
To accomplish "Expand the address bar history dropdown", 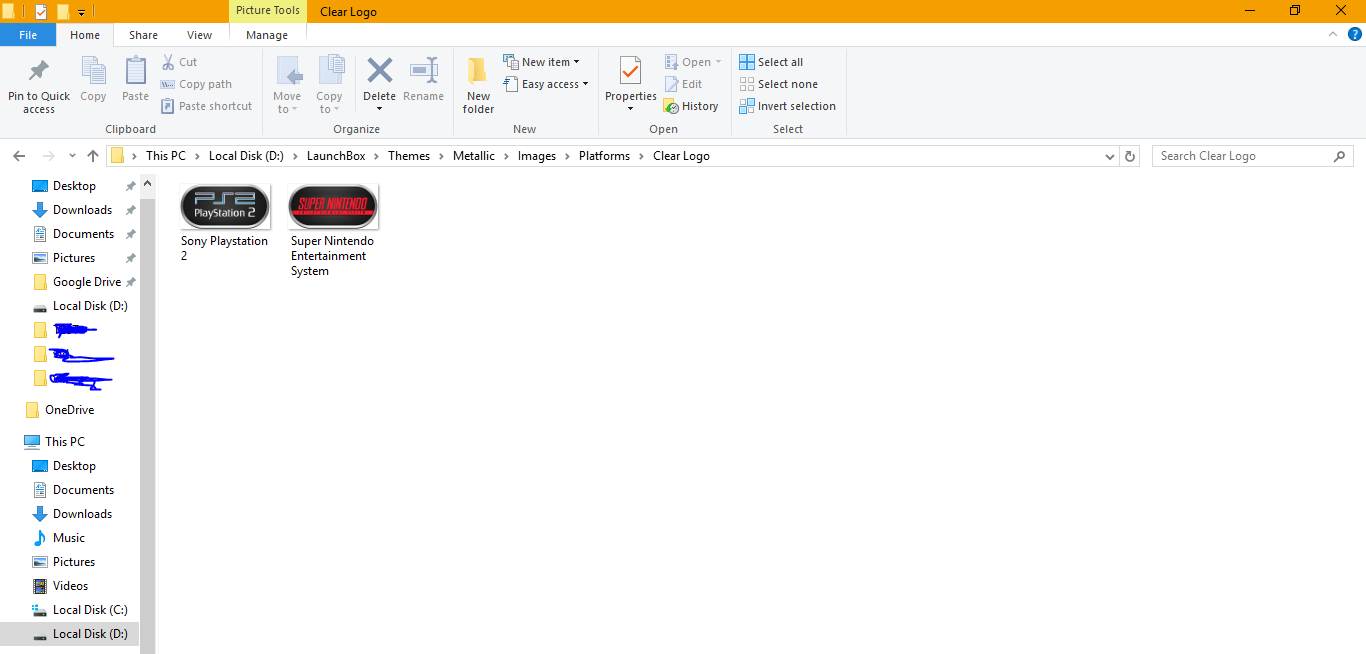I will pyautogui.click(x=1109, y=156).
